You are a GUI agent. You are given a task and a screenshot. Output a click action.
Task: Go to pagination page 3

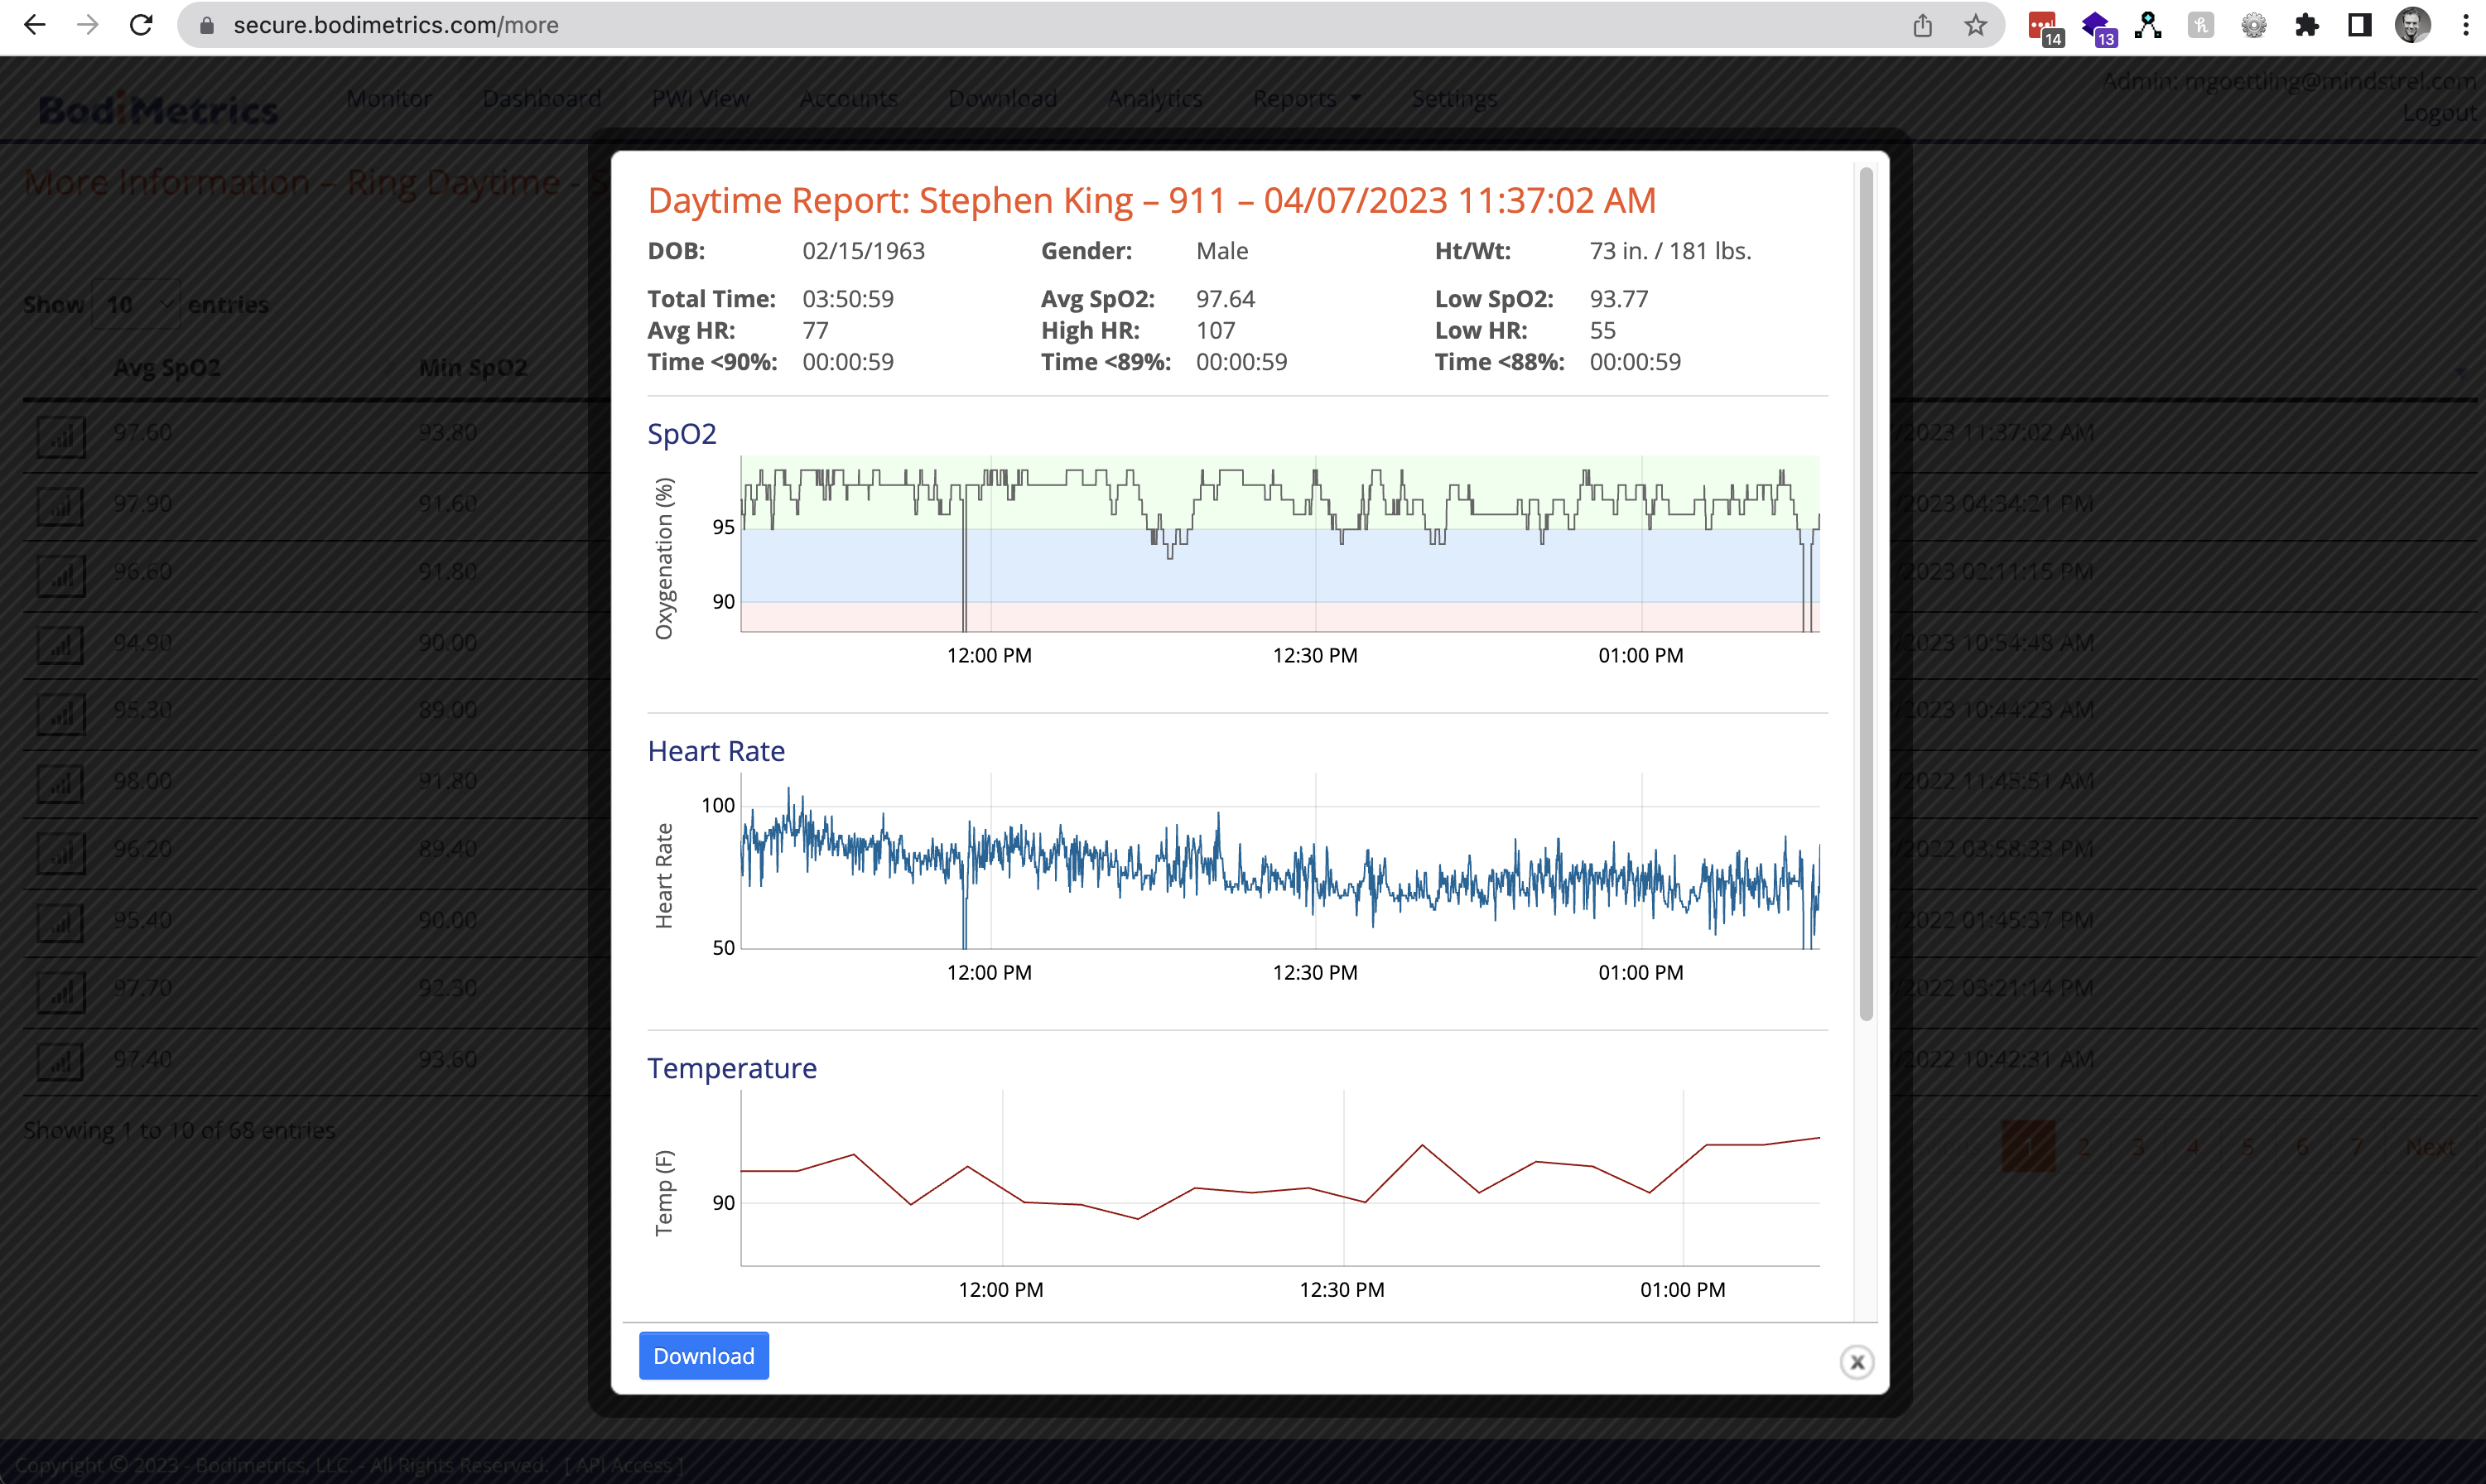click(x=2138, y=1146)
